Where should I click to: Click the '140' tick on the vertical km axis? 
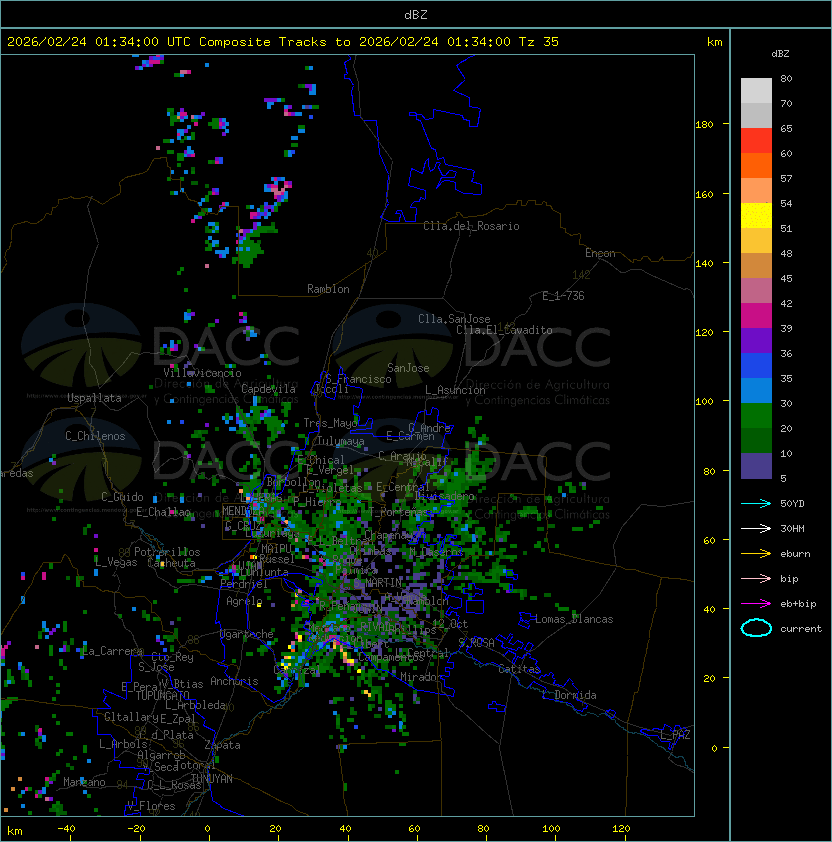coord(704,263)
